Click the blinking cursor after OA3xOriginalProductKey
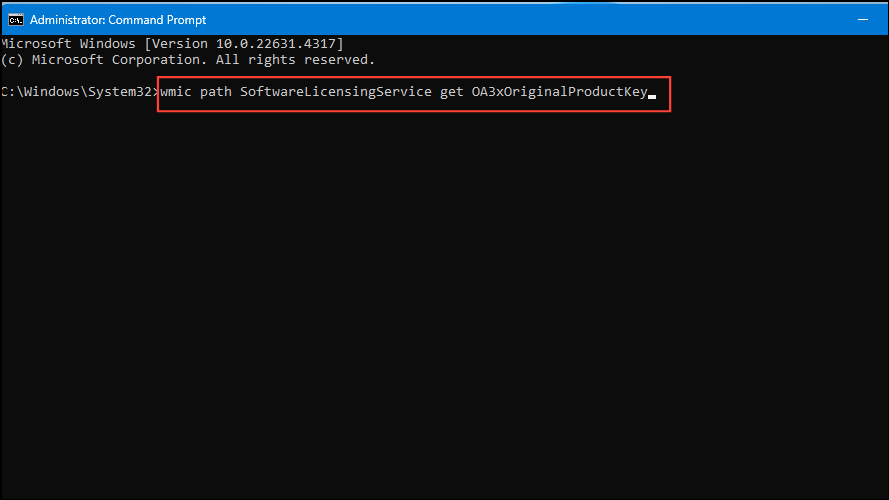Viewport: 889px width, 500px height. pyautogui.click(x=652, y=96)
